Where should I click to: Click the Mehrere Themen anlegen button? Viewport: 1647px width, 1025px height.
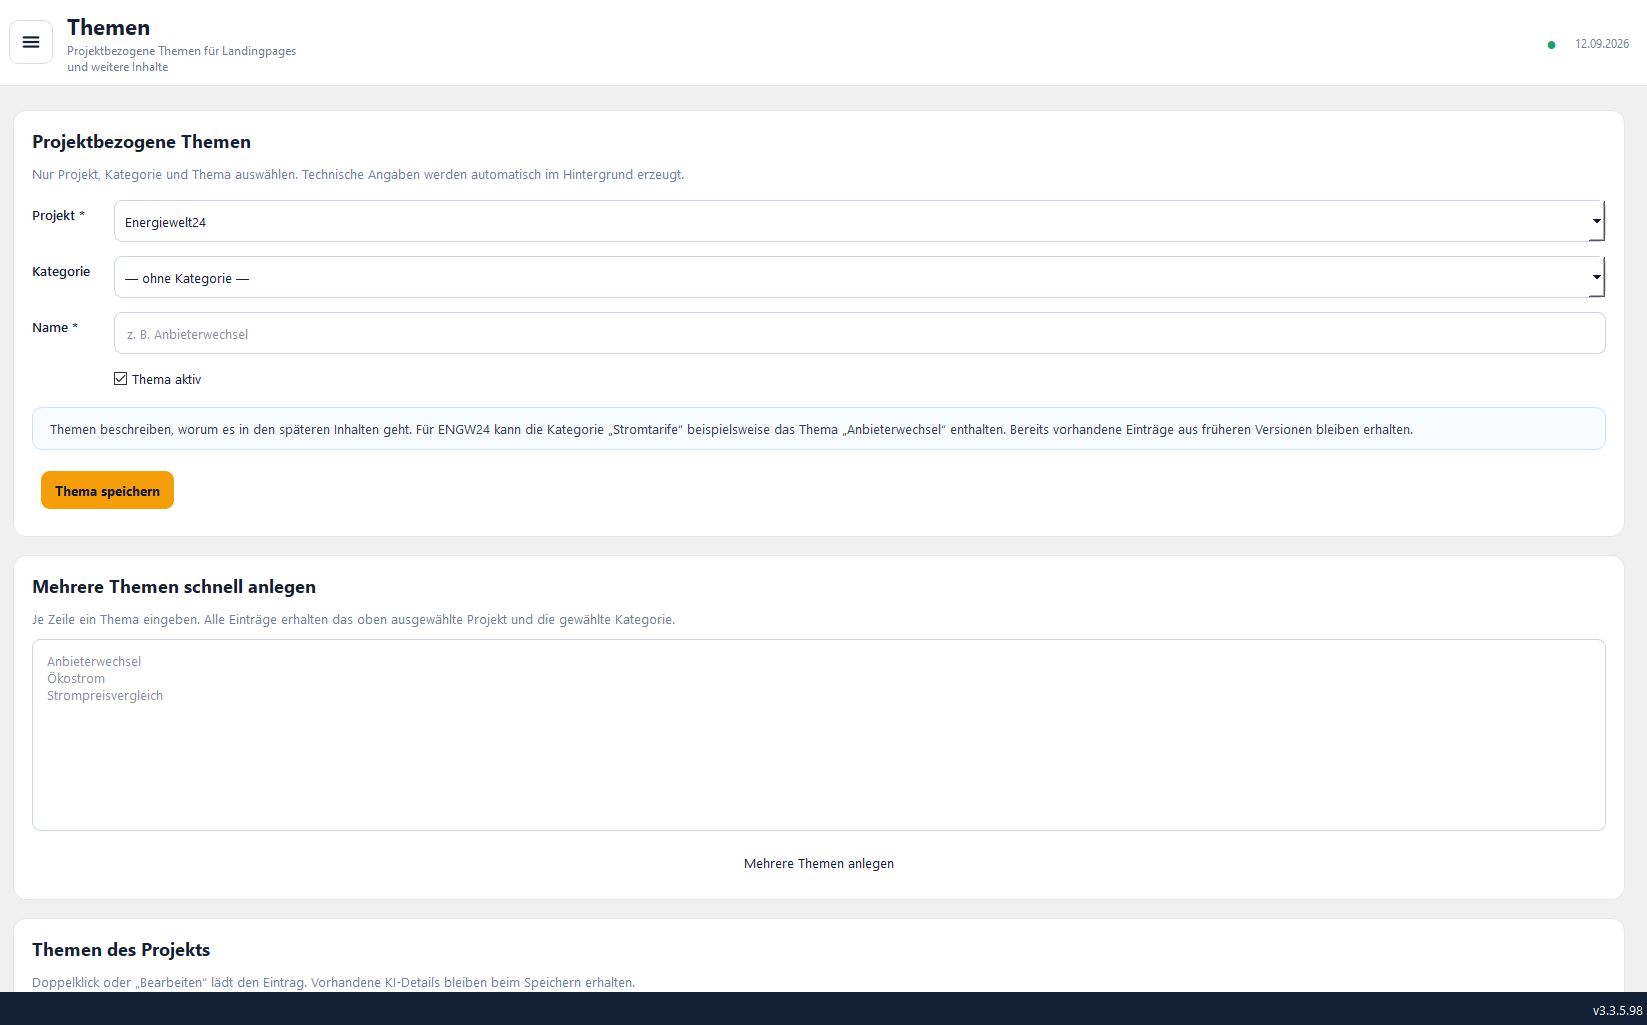(x=819, y=863)
